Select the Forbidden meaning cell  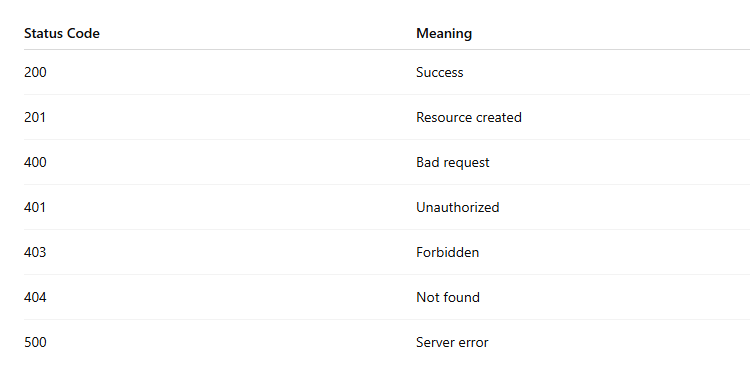[x=448, y=252]
